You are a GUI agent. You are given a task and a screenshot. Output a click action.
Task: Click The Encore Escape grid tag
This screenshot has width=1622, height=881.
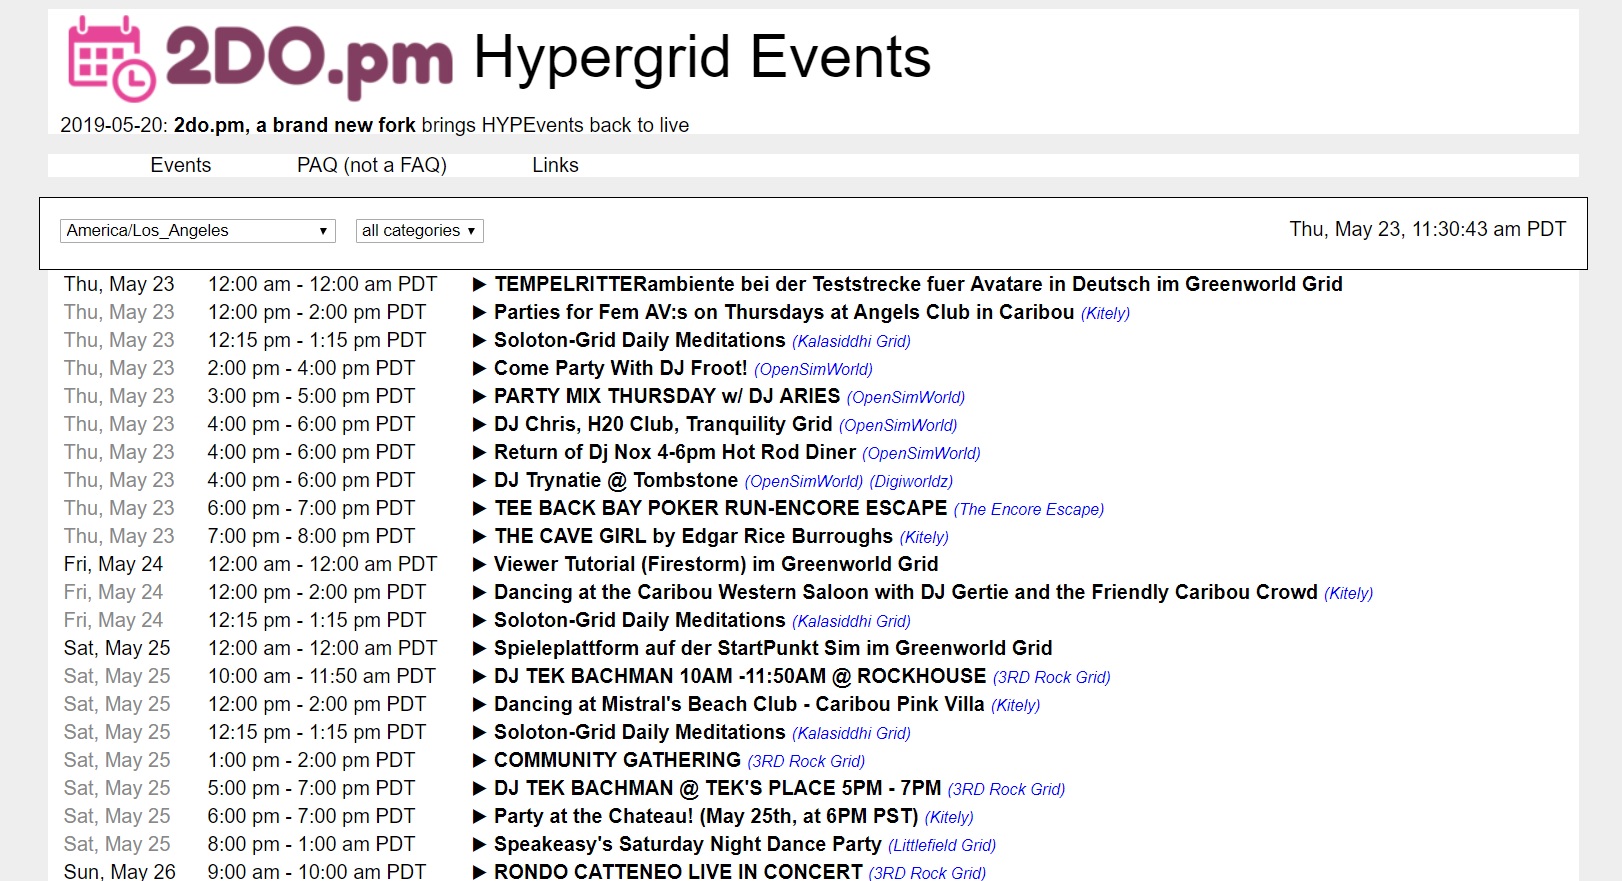(x=1029, y=509)
